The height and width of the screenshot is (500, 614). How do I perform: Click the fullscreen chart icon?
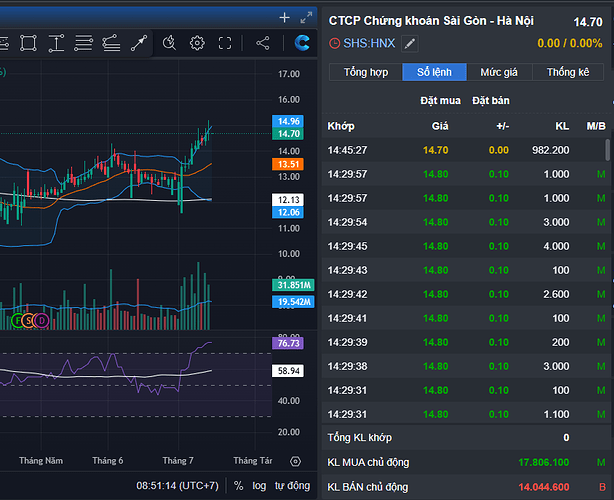(x=226, y=43)
